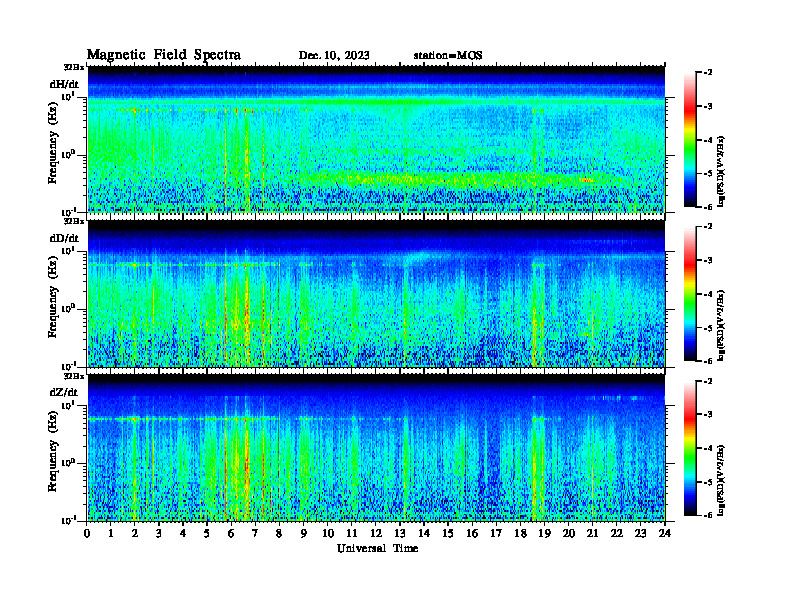Click the log PSD label beside dH/dt colorbar
792x612 pixels.
(720, 171)
